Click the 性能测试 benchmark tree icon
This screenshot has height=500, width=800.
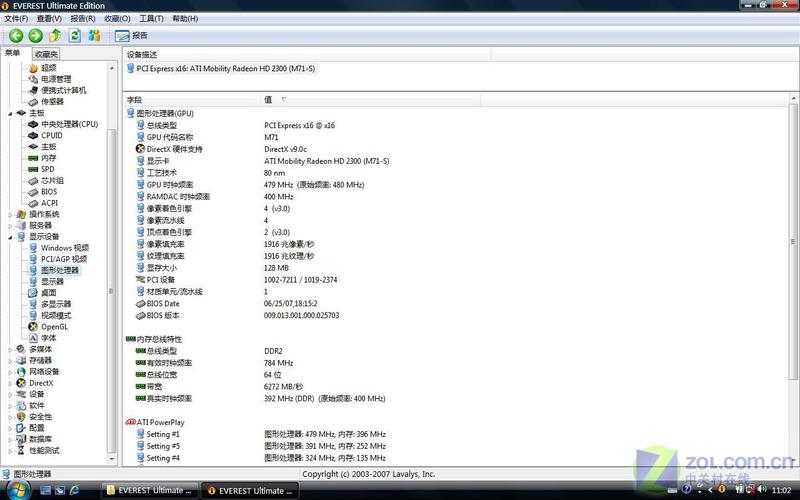click(x=21, y=451)
